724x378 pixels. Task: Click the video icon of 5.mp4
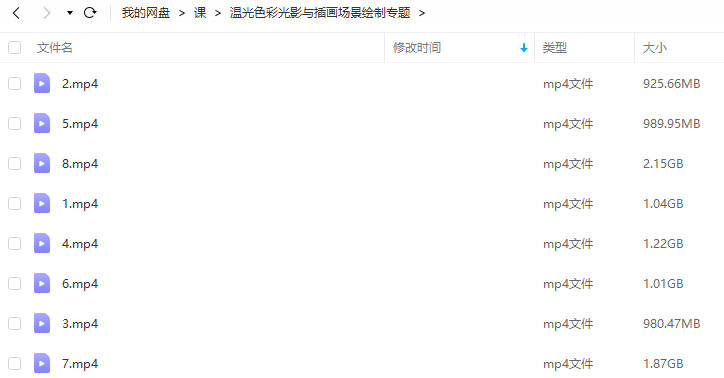42,124
